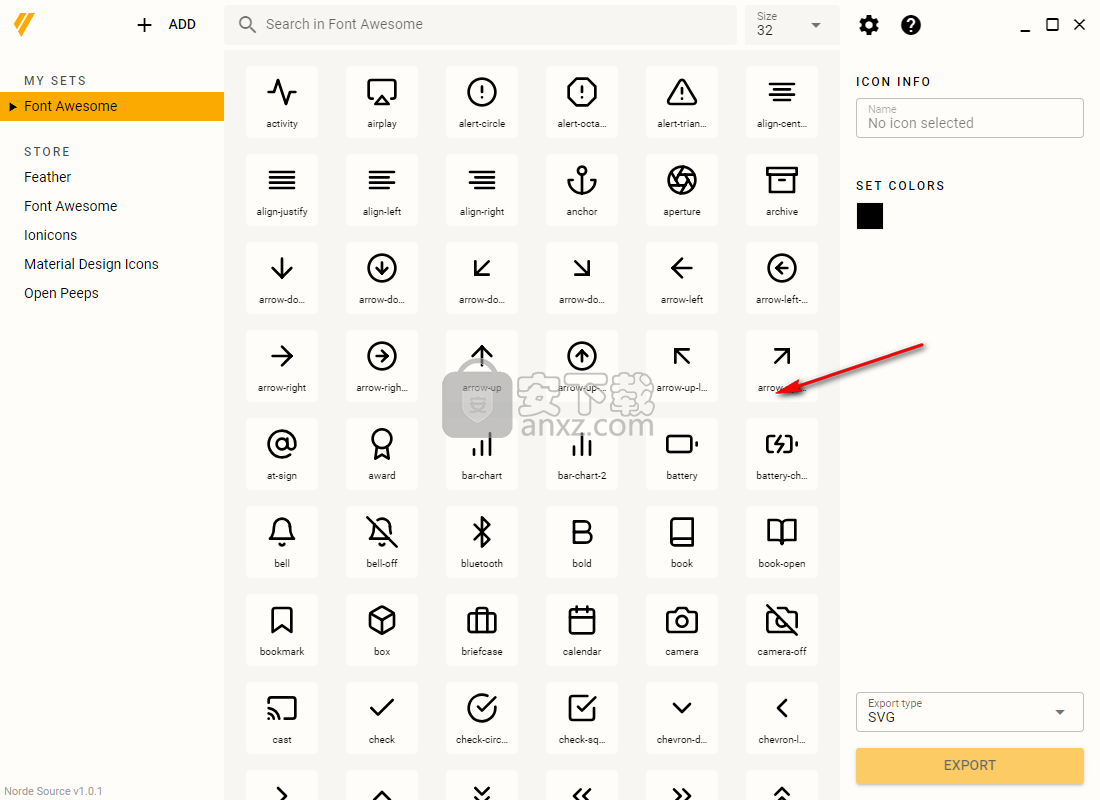Select the align-center icon

pos(782,102)
